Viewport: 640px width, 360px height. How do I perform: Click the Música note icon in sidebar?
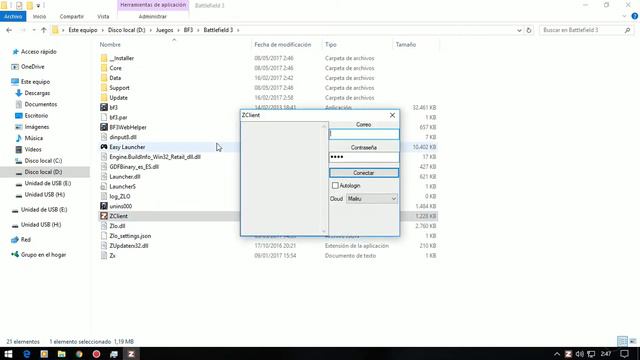(x=19, y=138)
